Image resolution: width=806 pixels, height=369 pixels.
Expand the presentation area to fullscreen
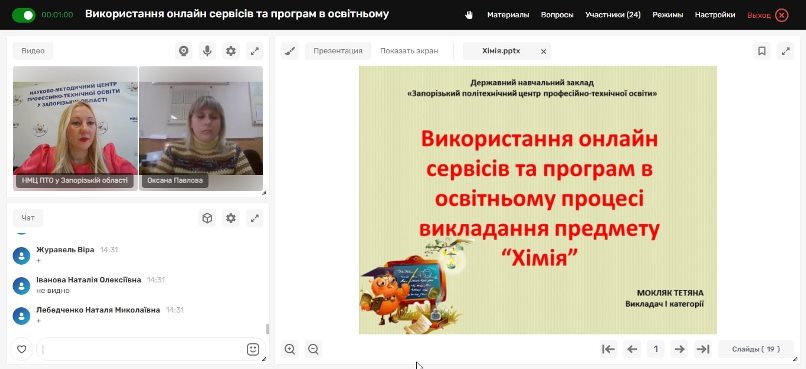click(x=785, y=51)
